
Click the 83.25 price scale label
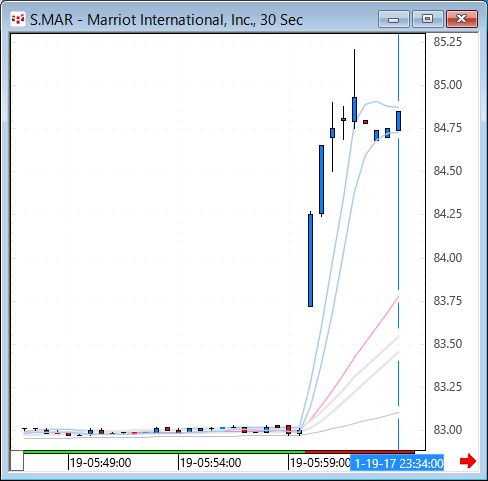(x=448, y=387)
